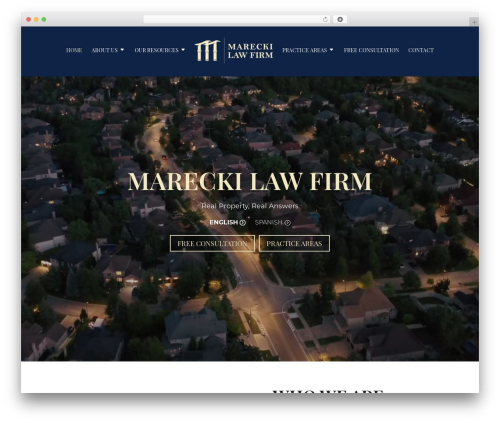
Task: Click the MARECKI LAW FIRM hero heading
Action: (x=250, y=182)
